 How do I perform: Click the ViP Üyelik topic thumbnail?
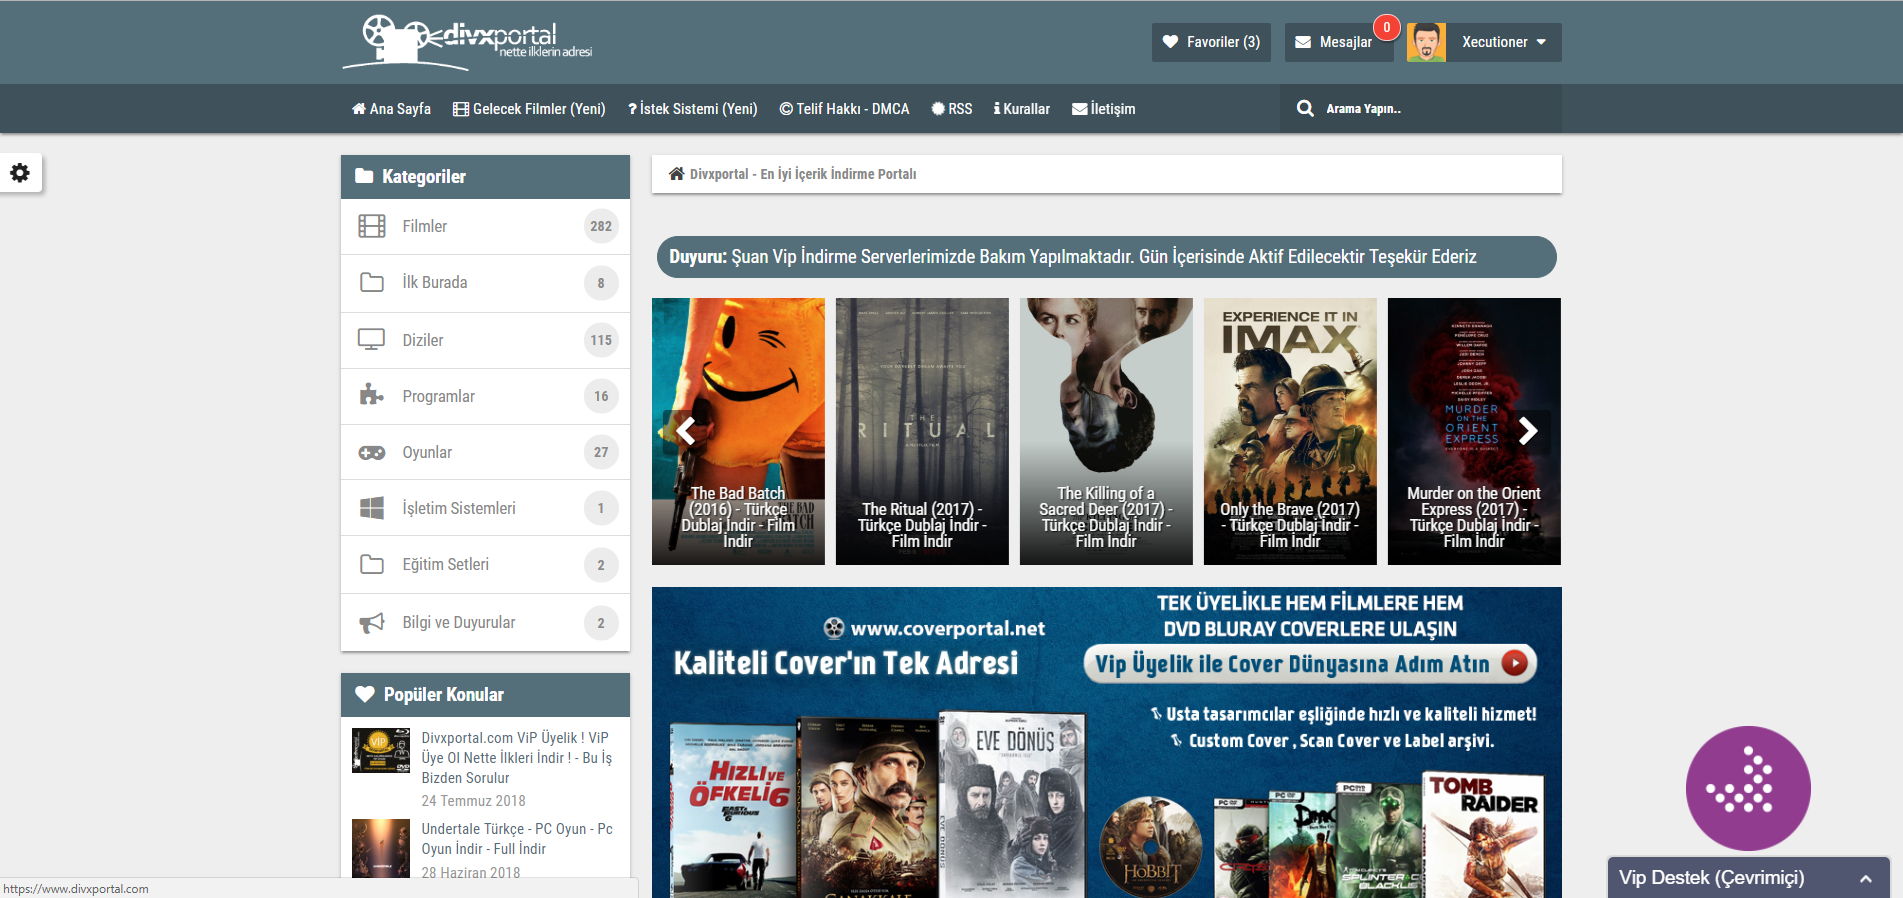tap(381, 751)
